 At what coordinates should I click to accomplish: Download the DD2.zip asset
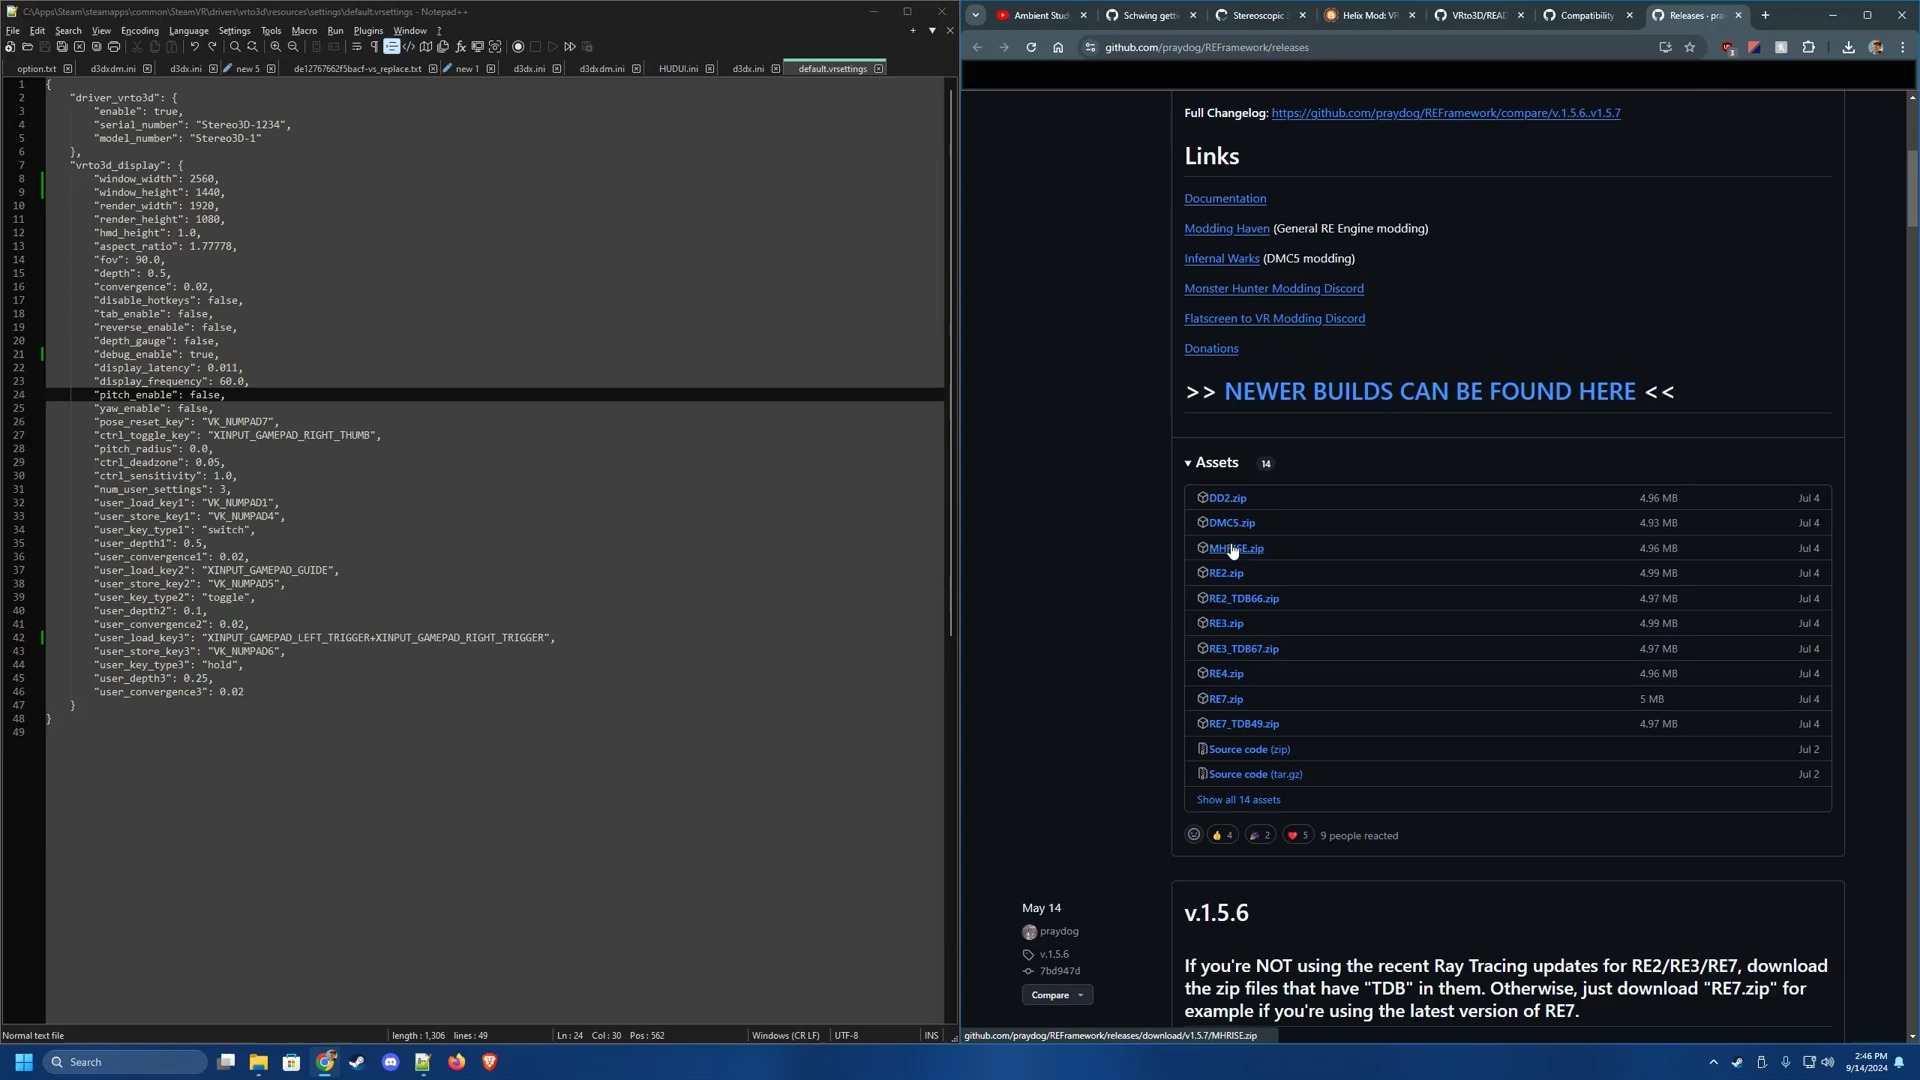click(1227, 498)
